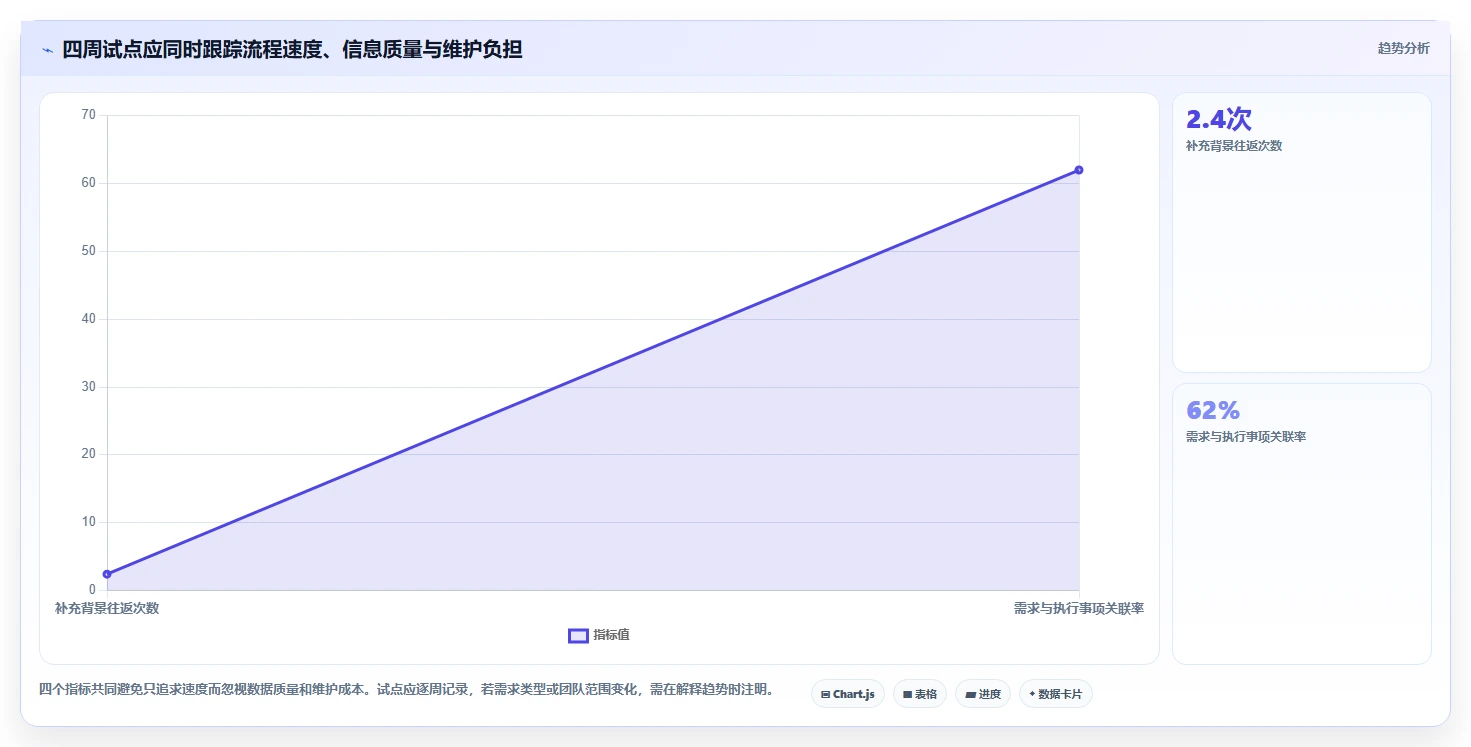1471x747 pixels.
Task: Click the footnote text starting 四个指标共同避免
Action: (406, 689)
